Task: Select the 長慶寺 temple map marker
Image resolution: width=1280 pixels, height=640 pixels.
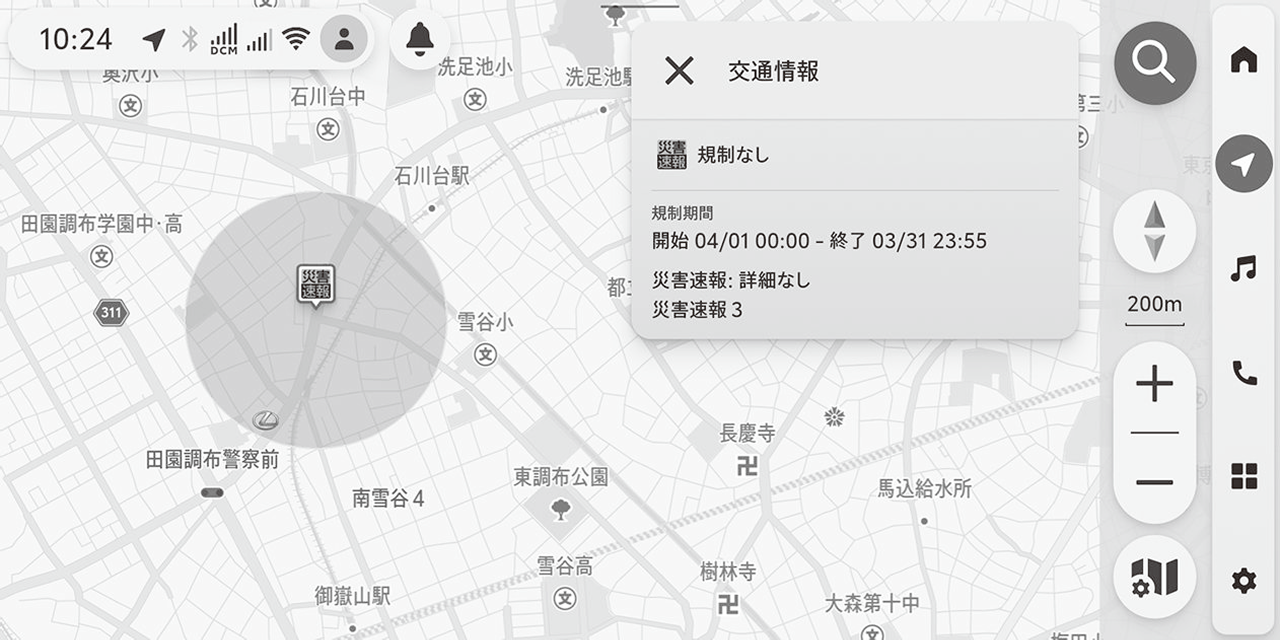Action: (x=747, y=465)
